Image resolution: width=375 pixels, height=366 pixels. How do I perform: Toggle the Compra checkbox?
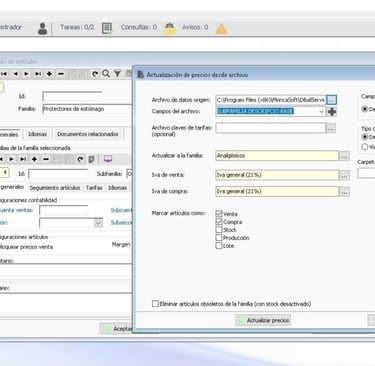point(219,222)
